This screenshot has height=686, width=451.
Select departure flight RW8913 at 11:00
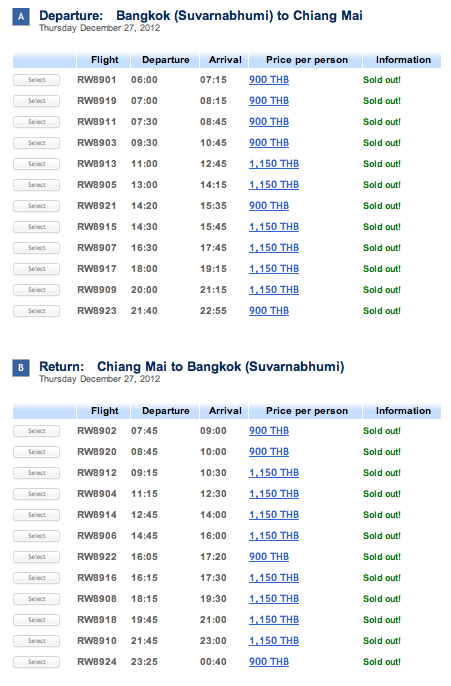pos(36,164)
